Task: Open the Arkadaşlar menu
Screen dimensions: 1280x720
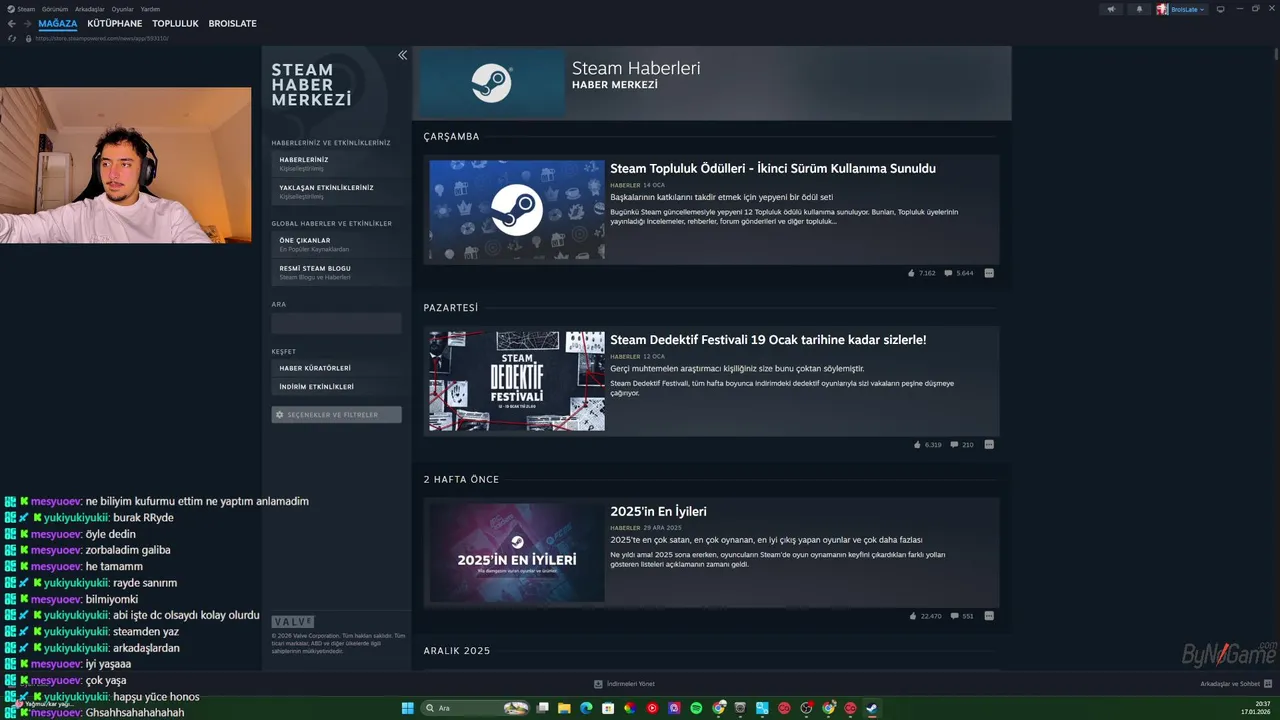Action: 90,9
